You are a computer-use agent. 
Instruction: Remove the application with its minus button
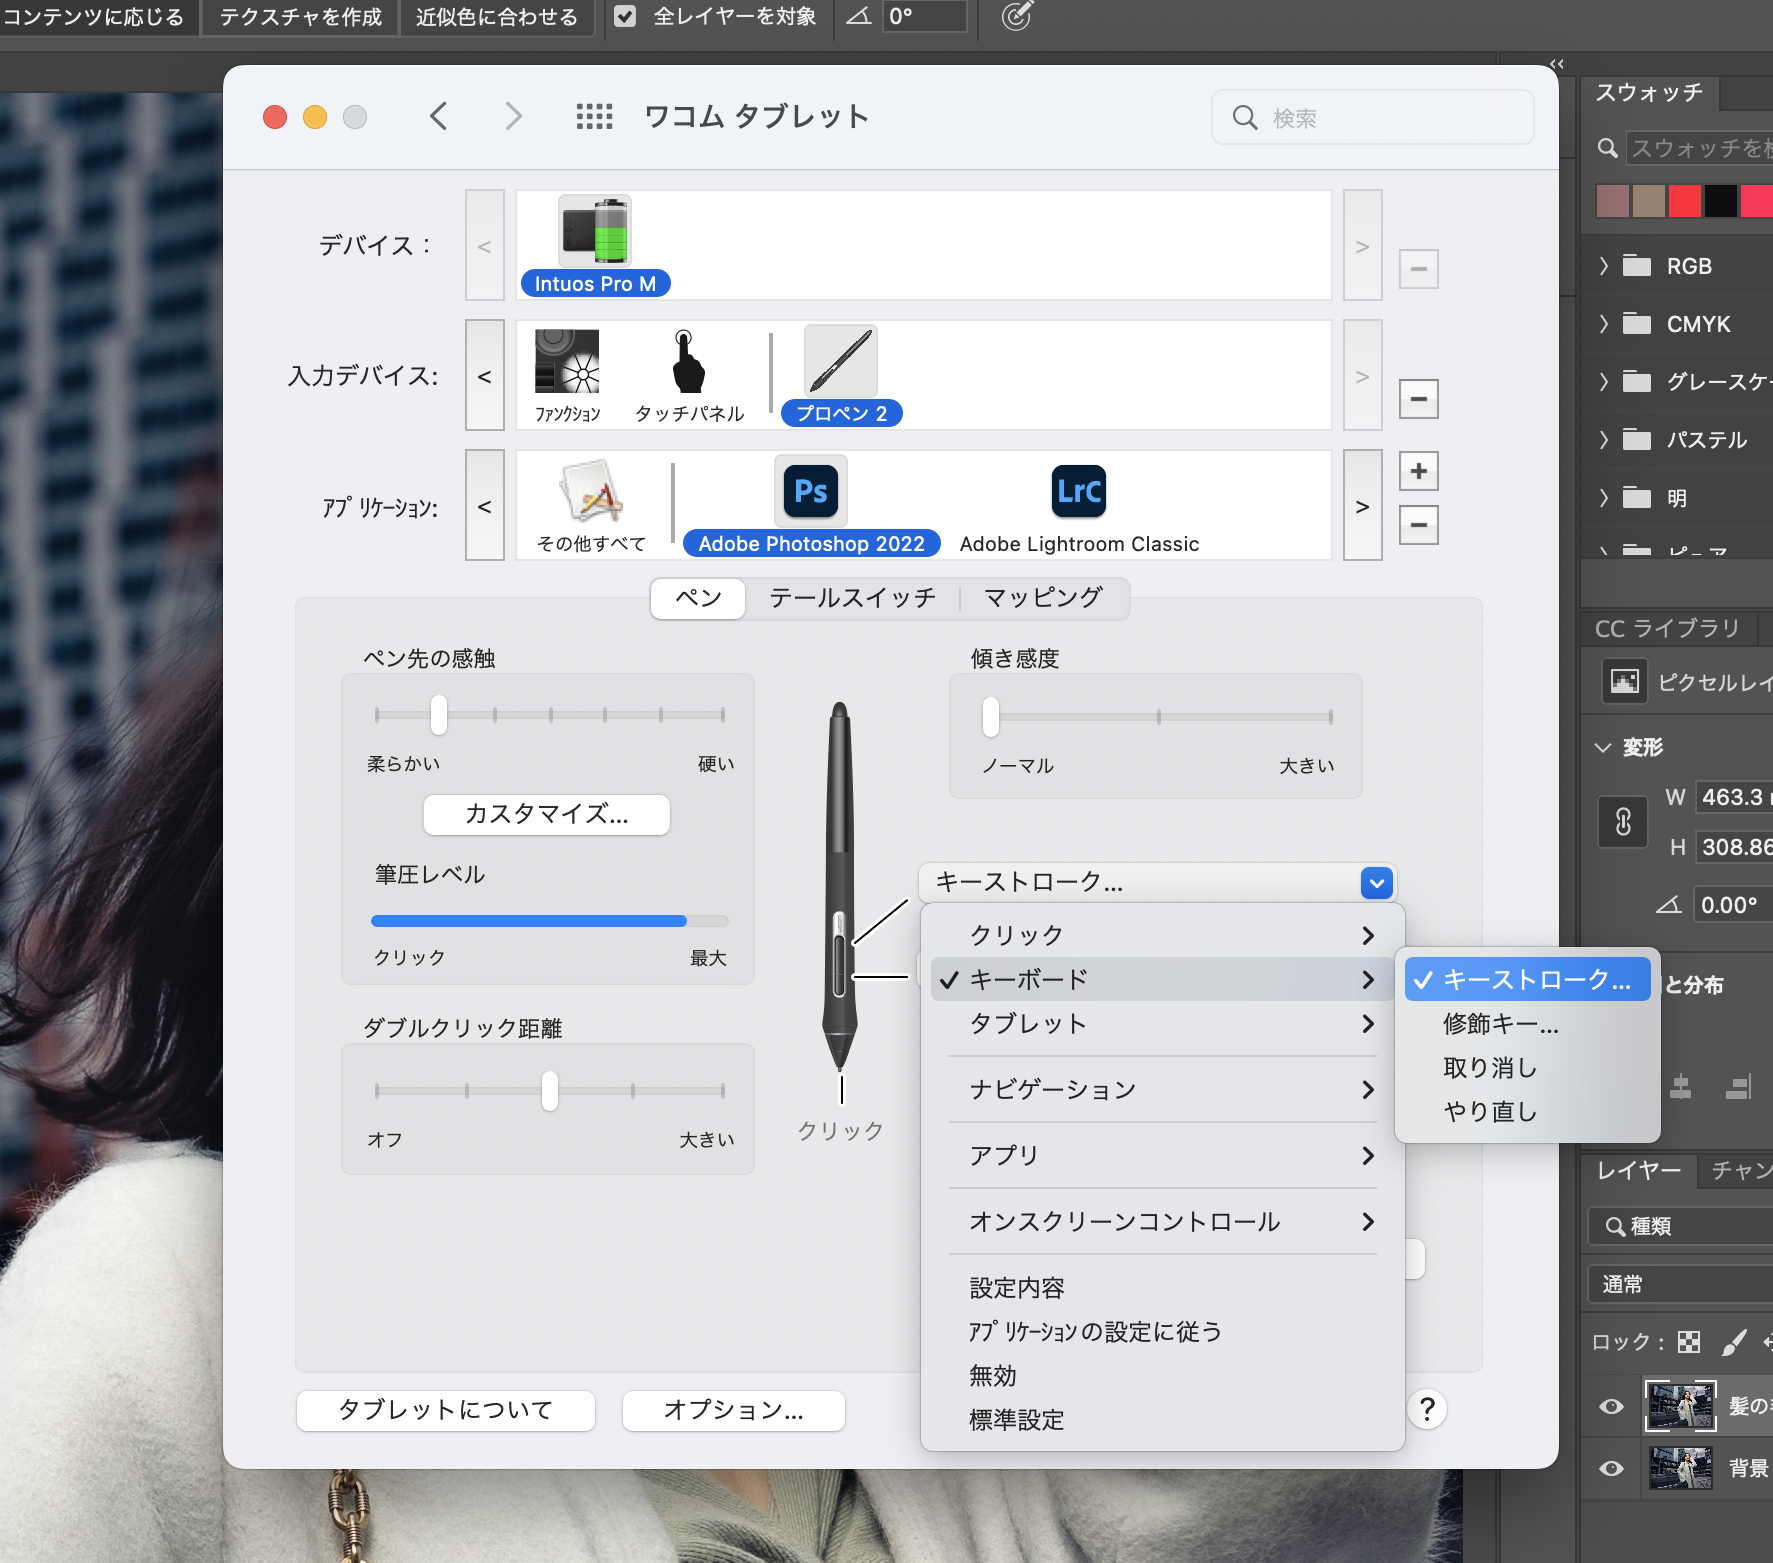1418,525
